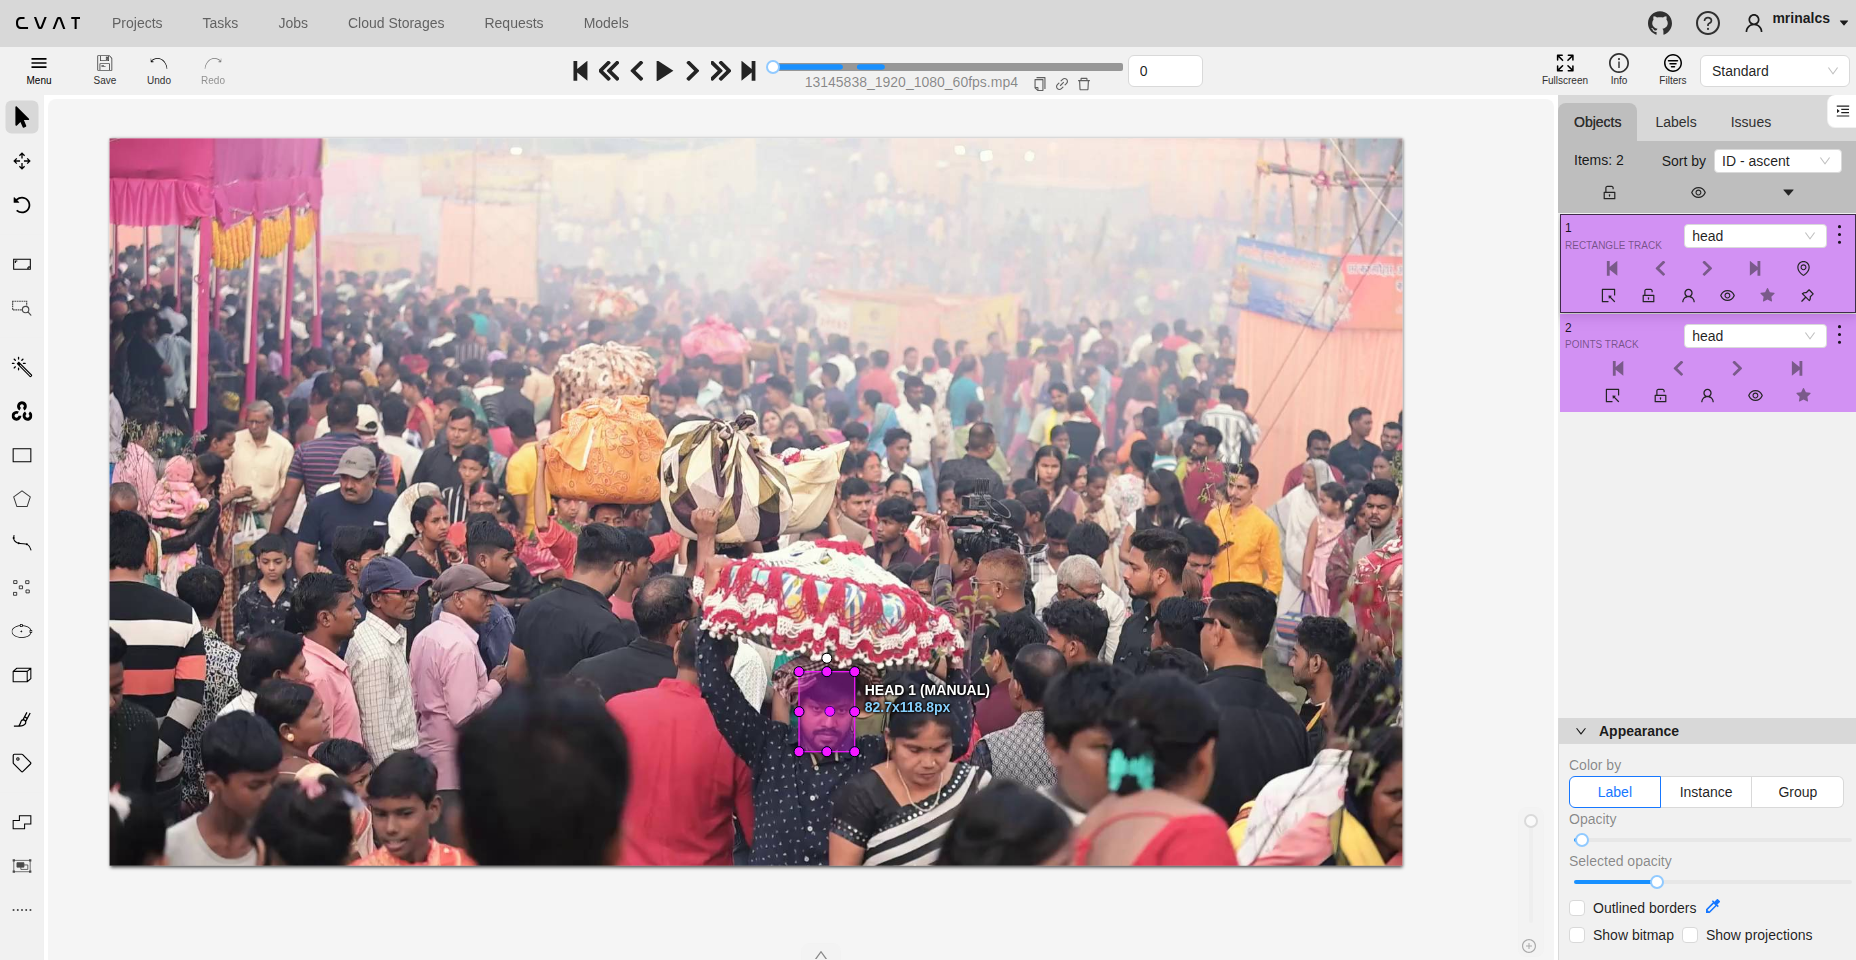Collapse the Appearance section

1580,731
